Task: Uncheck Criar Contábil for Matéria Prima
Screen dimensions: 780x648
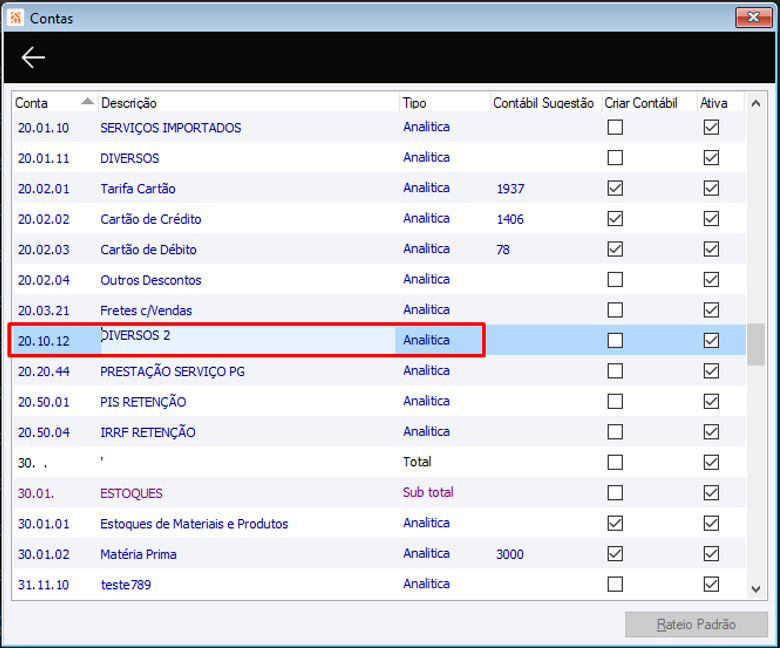Action: point(615,554)
